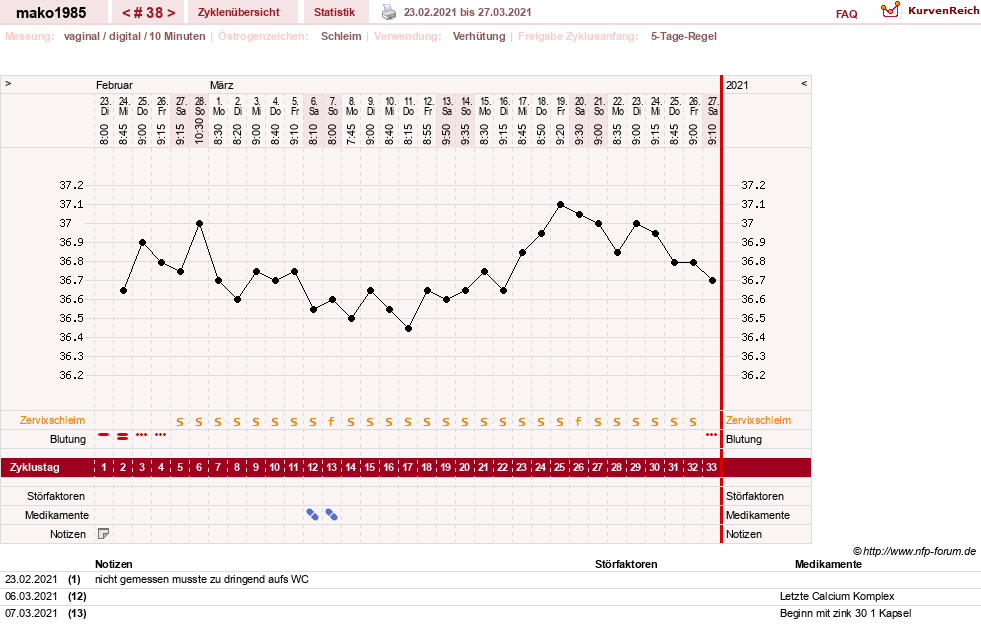
Task: Click the date 06.03.2021 in notes table
Action: coord(31,596)
